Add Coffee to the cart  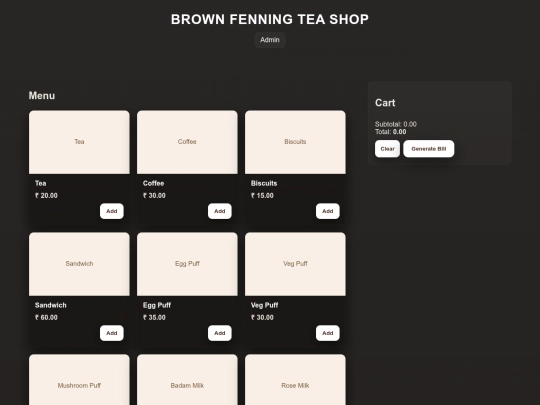220,211
